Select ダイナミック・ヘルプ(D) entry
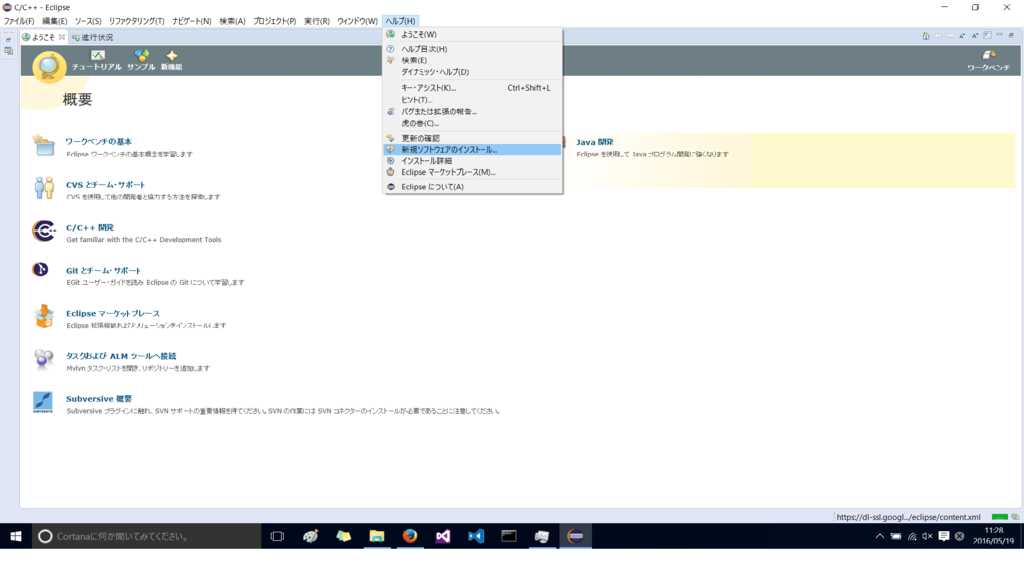The width and height of the screenshot is (1024, 576). point(472,72)
